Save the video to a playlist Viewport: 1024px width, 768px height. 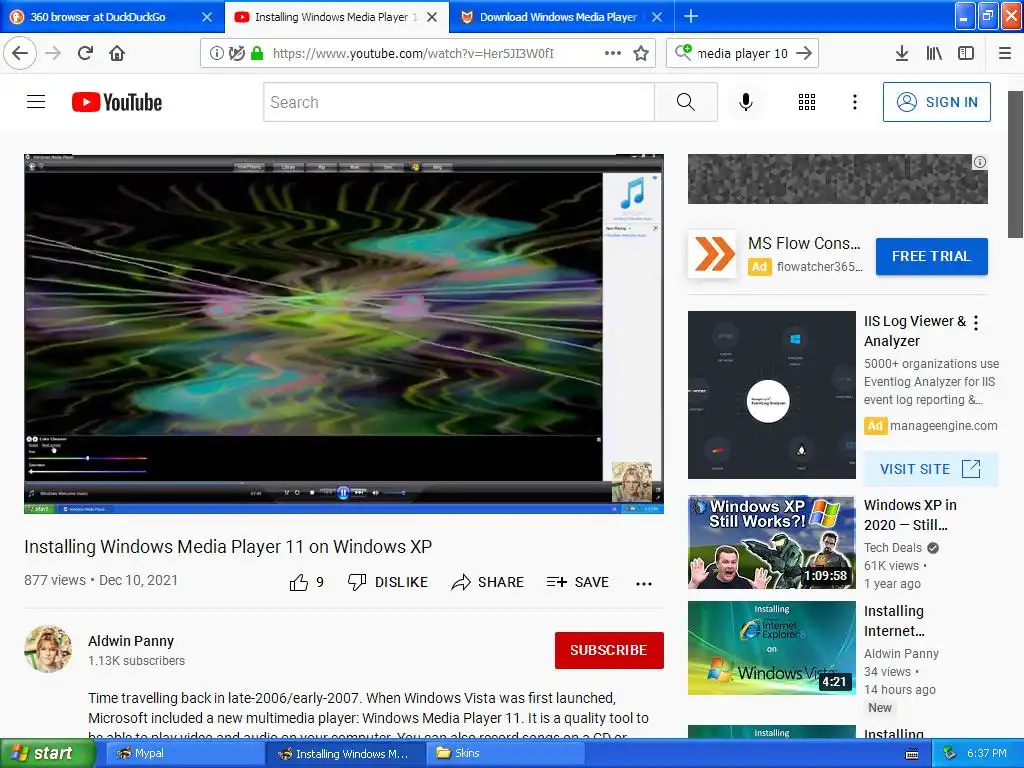coord(578,582)
